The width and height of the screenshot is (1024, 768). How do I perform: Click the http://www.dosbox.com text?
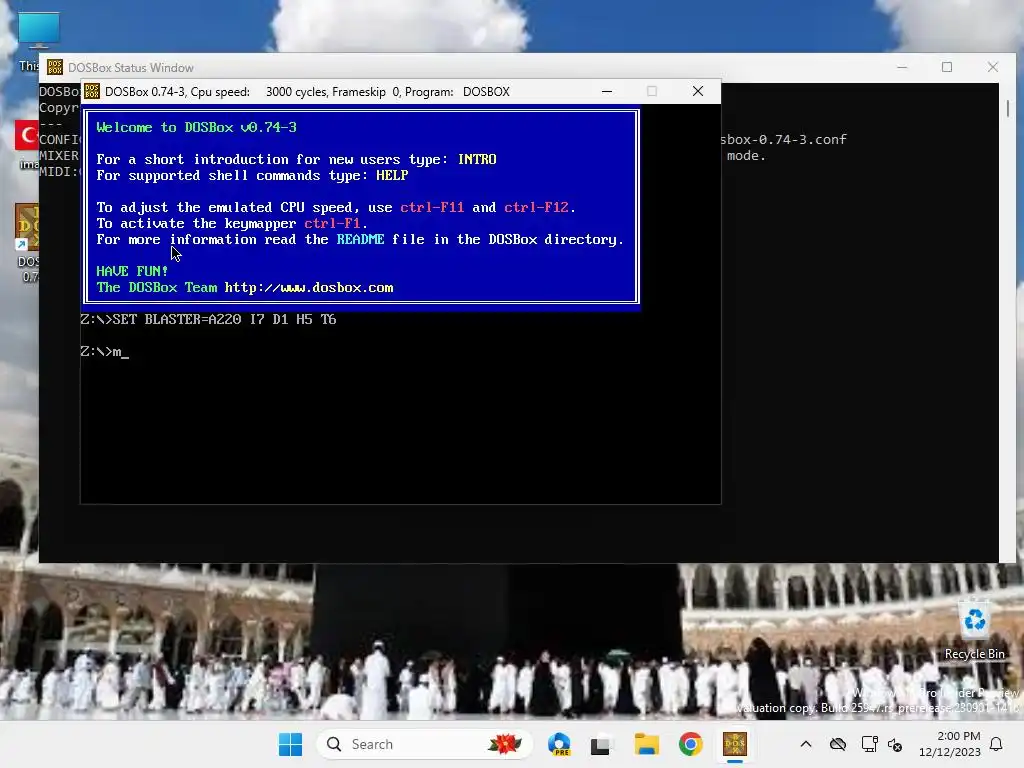pos(309,288)
